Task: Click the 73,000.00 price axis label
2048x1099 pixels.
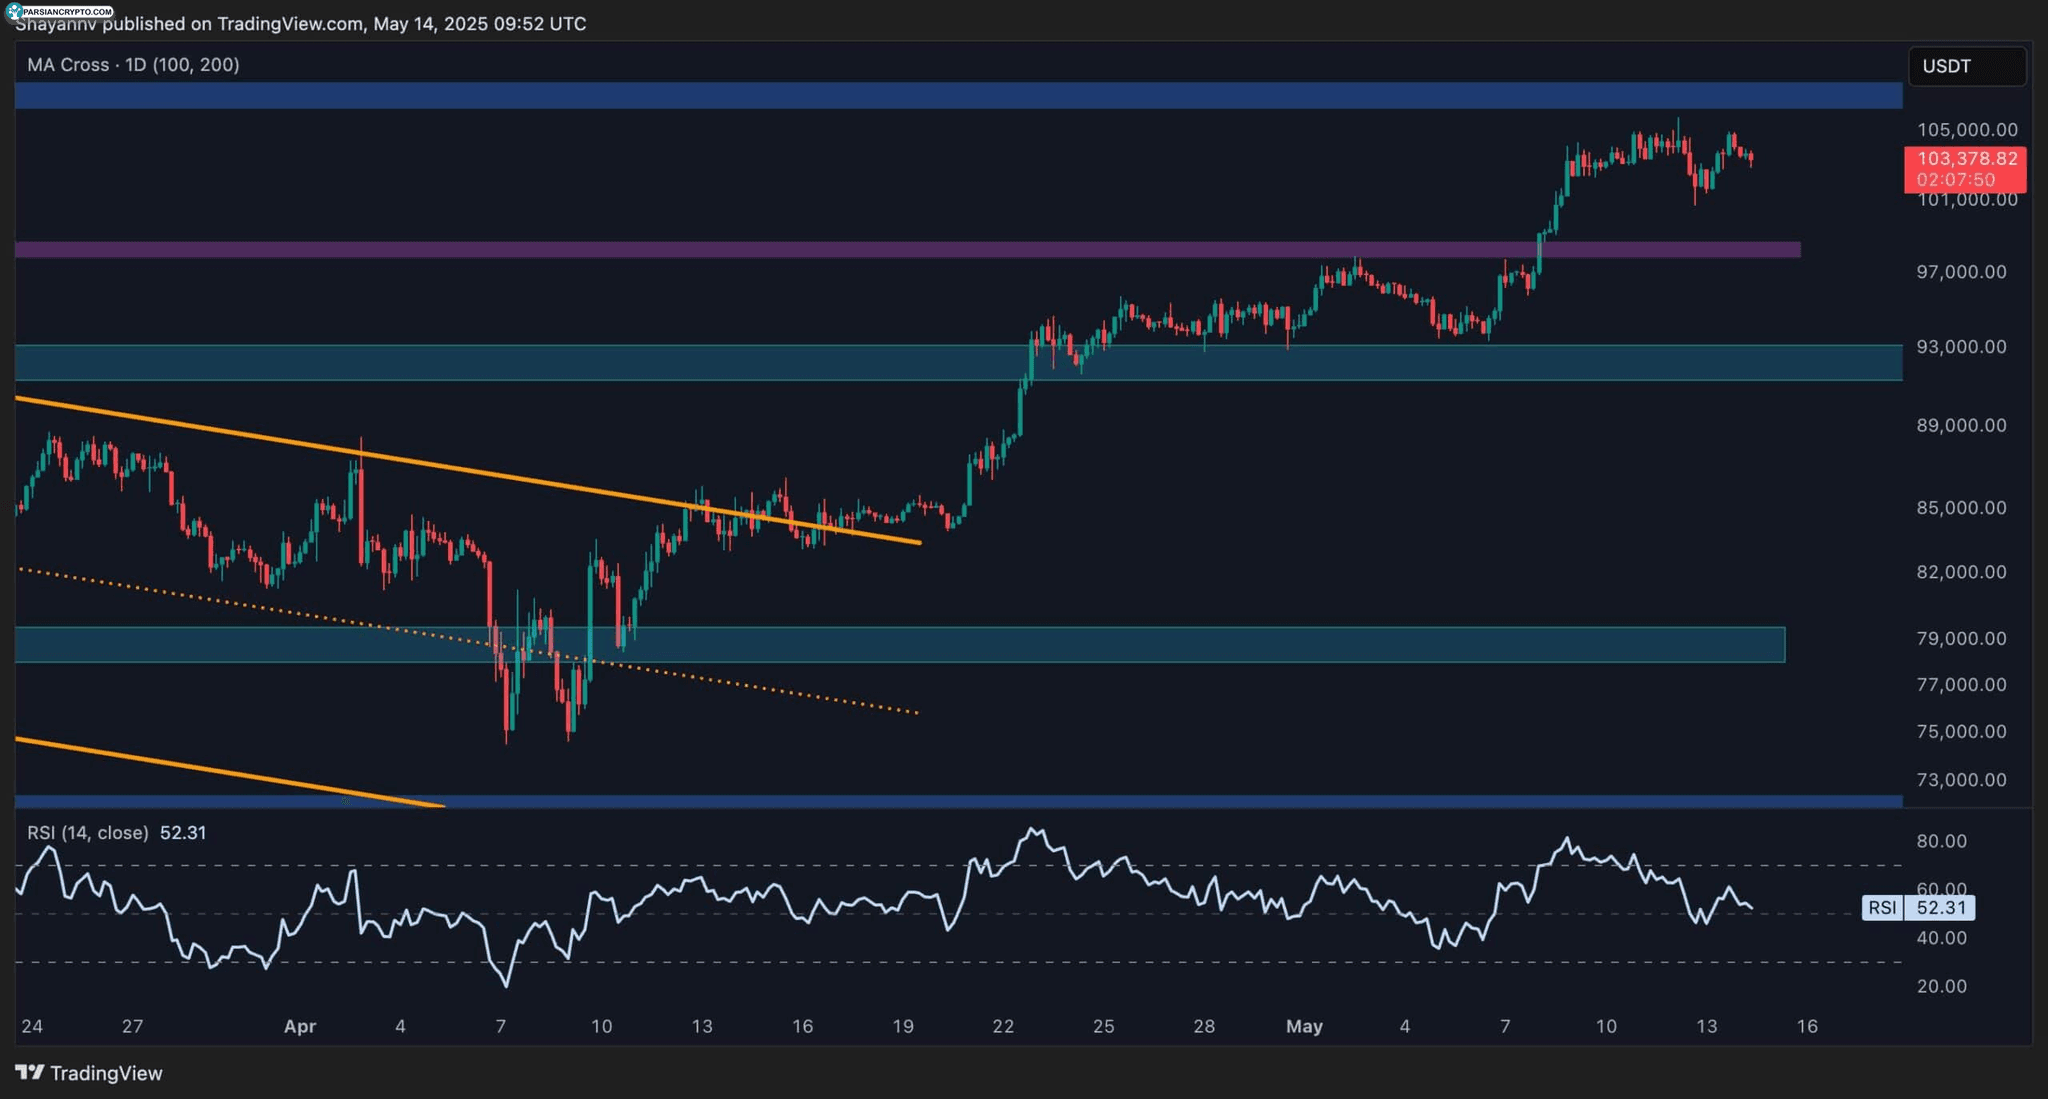Action: coord(1961,780)
